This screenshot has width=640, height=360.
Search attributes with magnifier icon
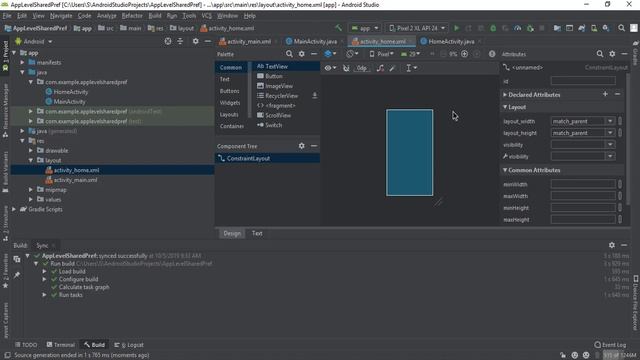pyautogui.click(x=600, y=54)
